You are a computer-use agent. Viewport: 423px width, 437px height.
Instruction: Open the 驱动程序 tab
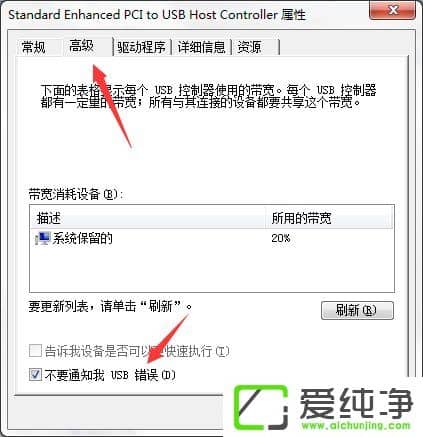click(x=141, y=47)
